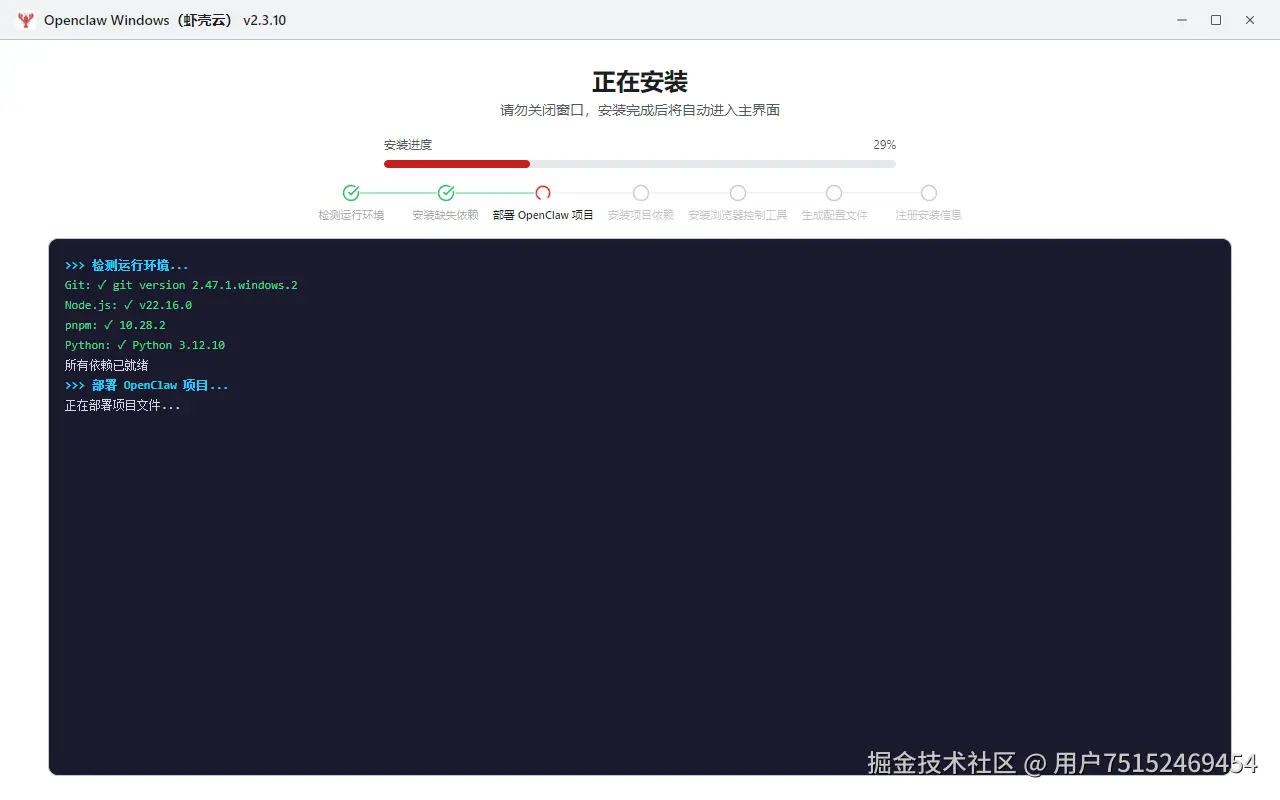1280x800 pixels.
Task: Click the 注册安装信息 step circle
Action: pos(929,193)
